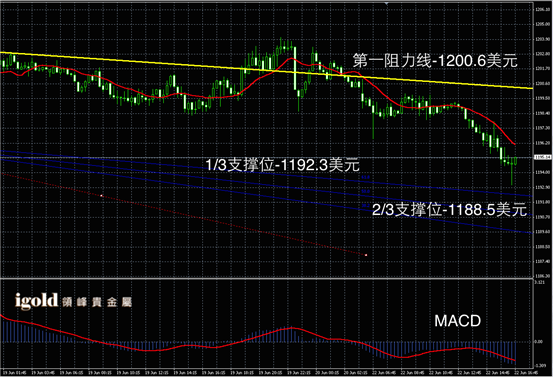Select the left anchor of the red dotted trendline
Viewport: 553px width, 377px height.
point(102,195)
